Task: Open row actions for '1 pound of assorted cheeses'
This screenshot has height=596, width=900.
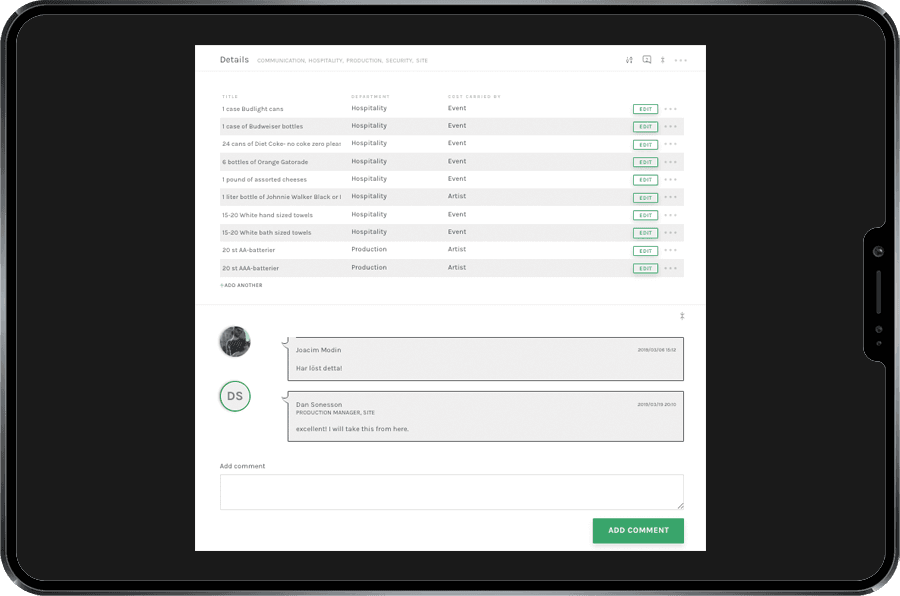Action: coord(670,179)
